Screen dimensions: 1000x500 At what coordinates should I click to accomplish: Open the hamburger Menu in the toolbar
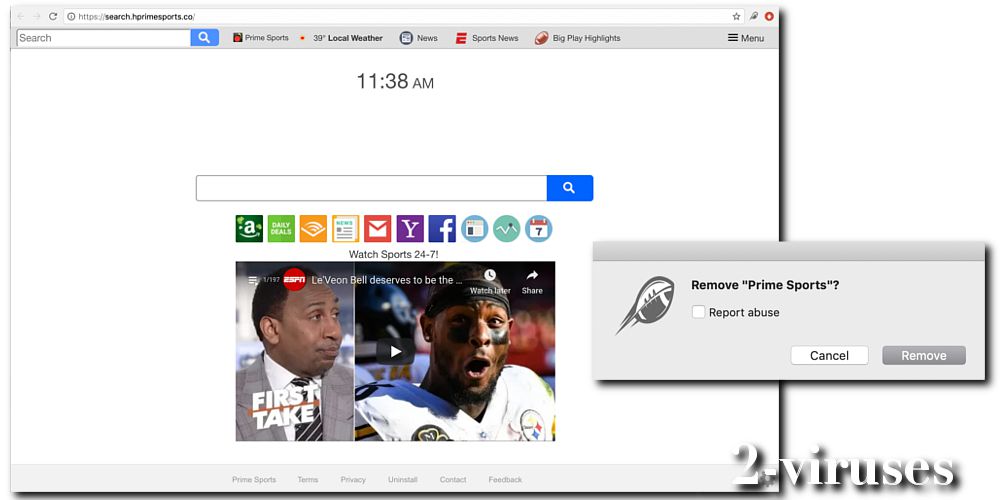coord(746,38)
